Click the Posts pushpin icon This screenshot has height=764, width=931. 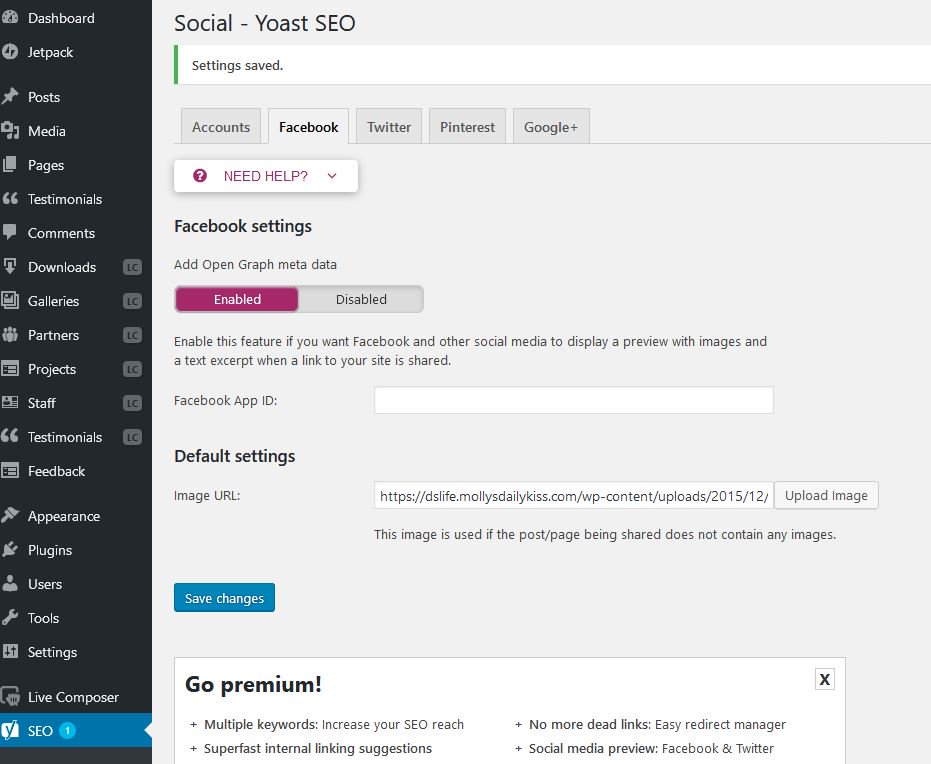(x=10, y=97)
